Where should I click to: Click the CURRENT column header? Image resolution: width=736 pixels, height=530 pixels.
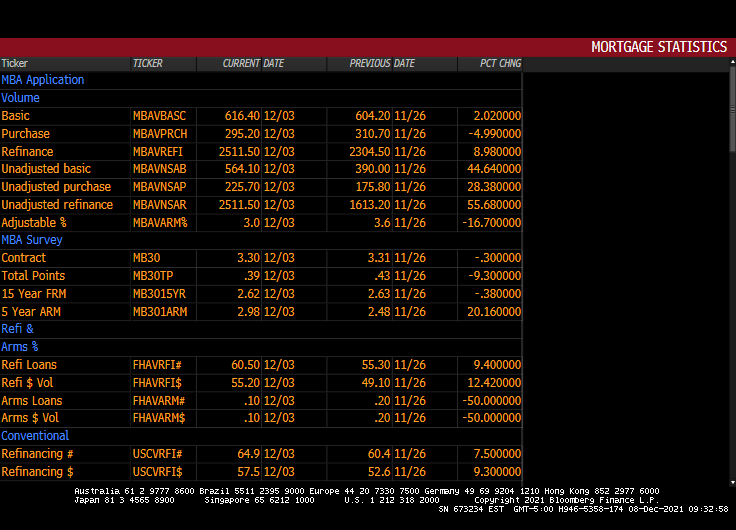241,64
